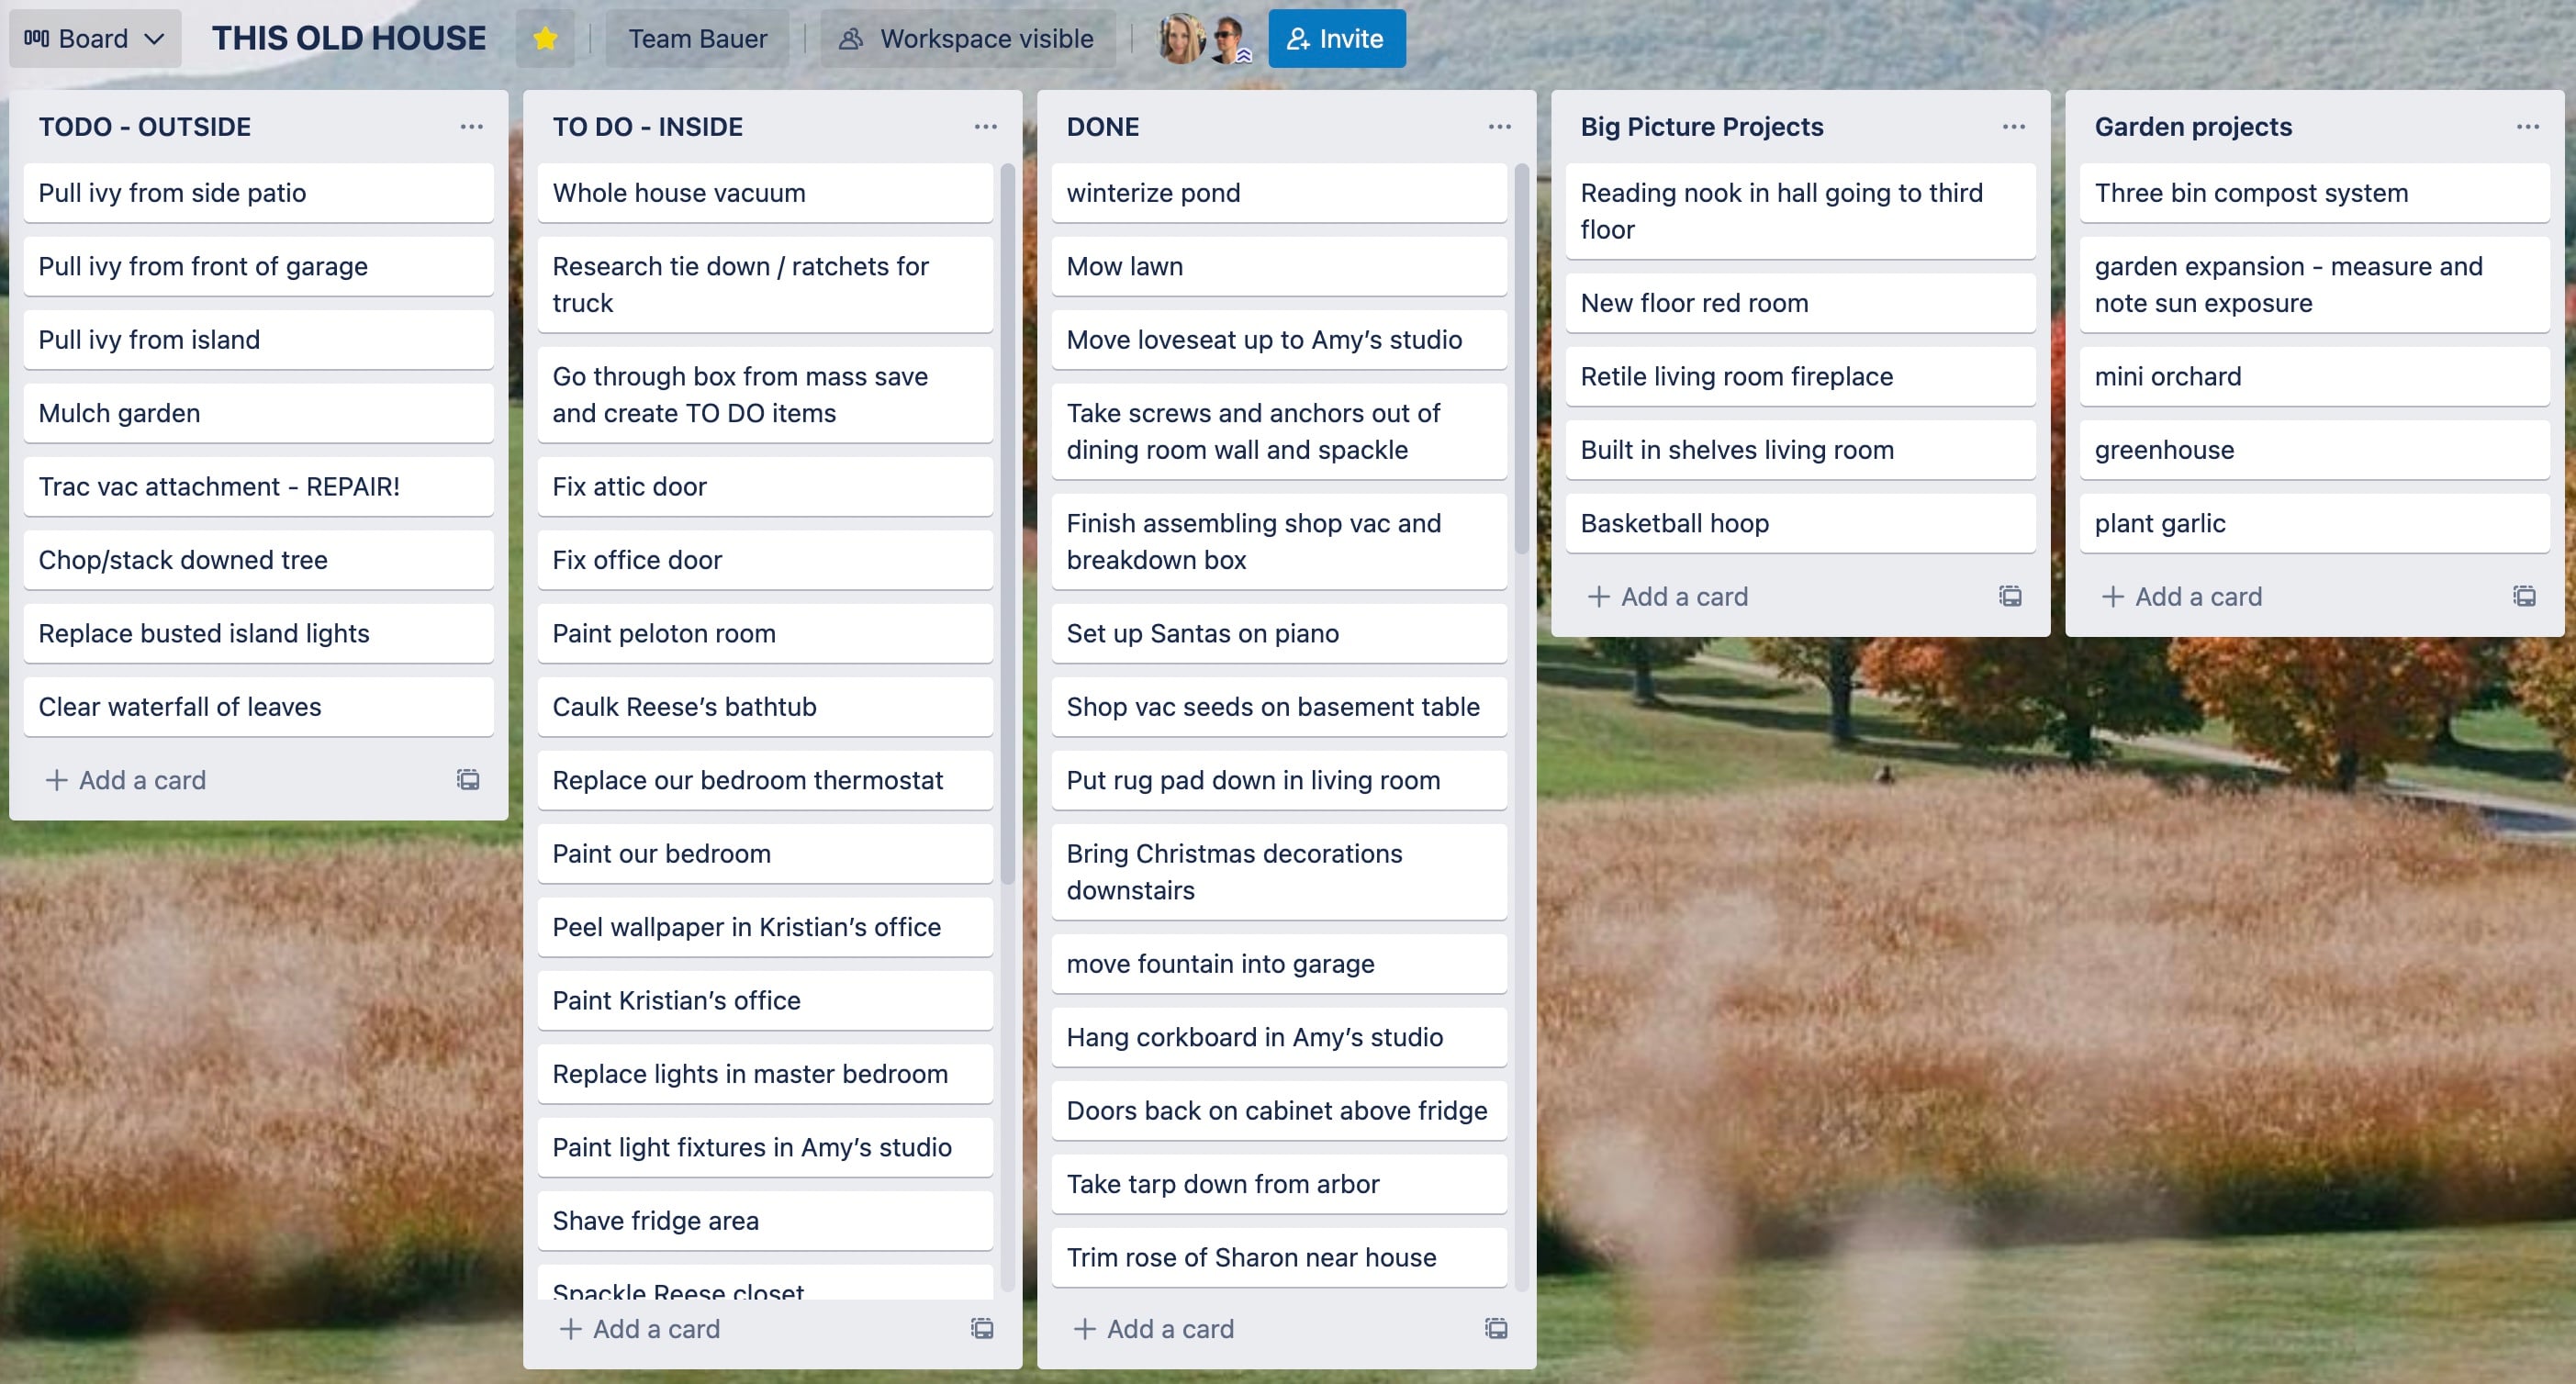Open the 'Shave fridge area' card
This screenshot has height=1384, width=2576.
tap(765, 1221)
